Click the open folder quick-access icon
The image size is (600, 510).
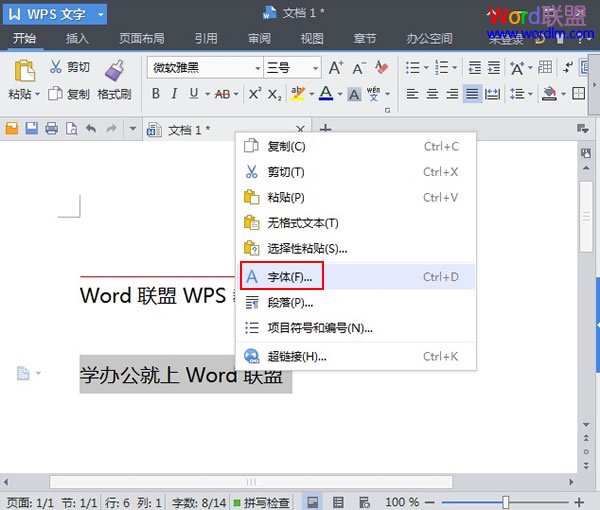coord(12,129)
